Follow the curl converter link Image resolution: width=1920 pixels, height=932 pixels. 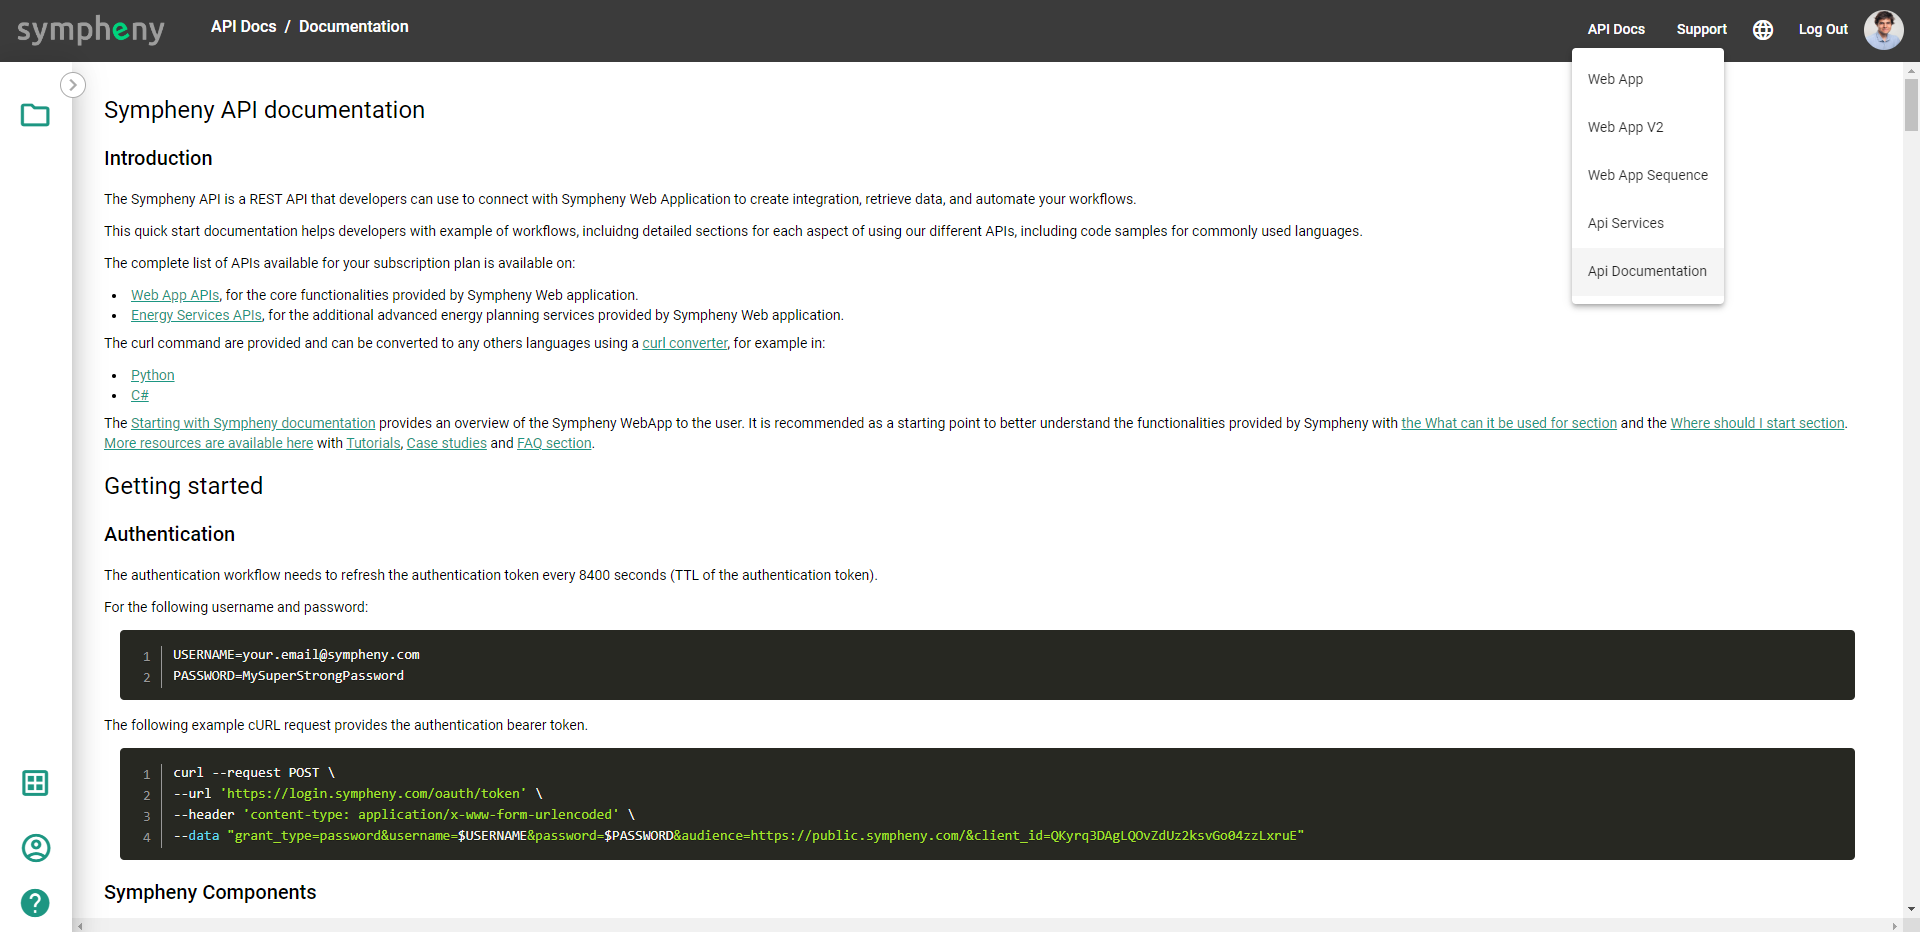[684, 343]
